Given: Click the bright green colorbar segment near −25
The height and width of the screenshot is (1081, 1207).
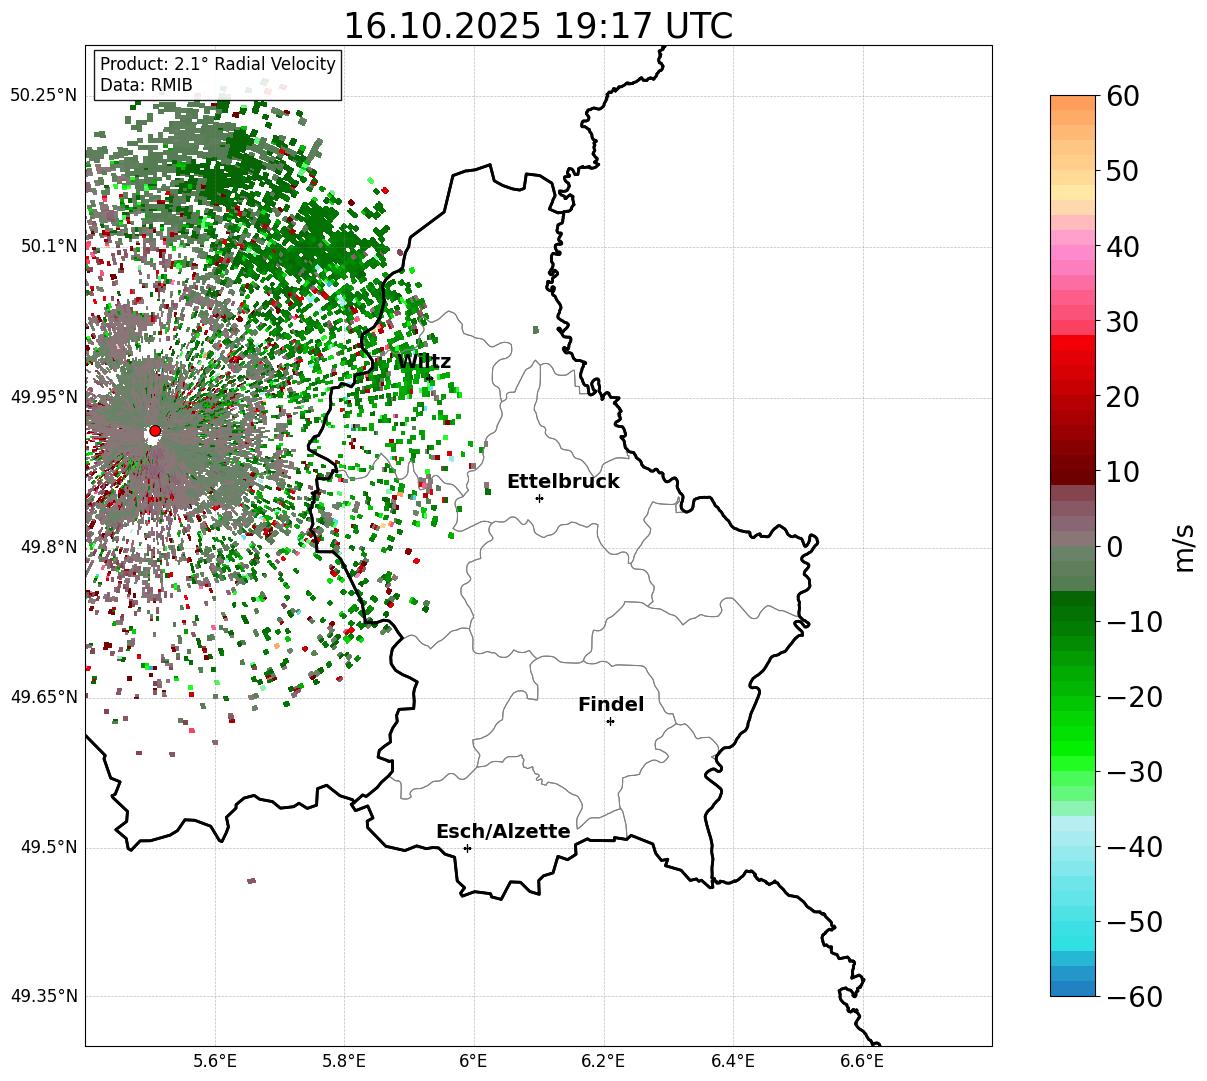Looking at the screenshot, I should [x=1073, y=733].
